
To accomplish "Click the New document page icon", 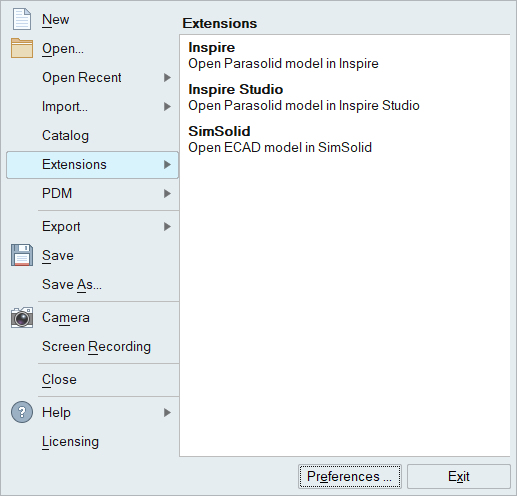I will [22, 19].
